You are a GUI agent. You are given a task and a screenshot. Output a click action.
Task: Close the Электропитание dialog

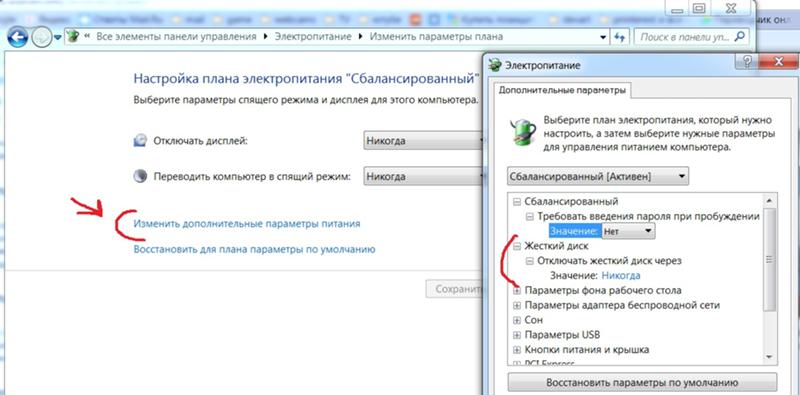[x=778, y=62]
